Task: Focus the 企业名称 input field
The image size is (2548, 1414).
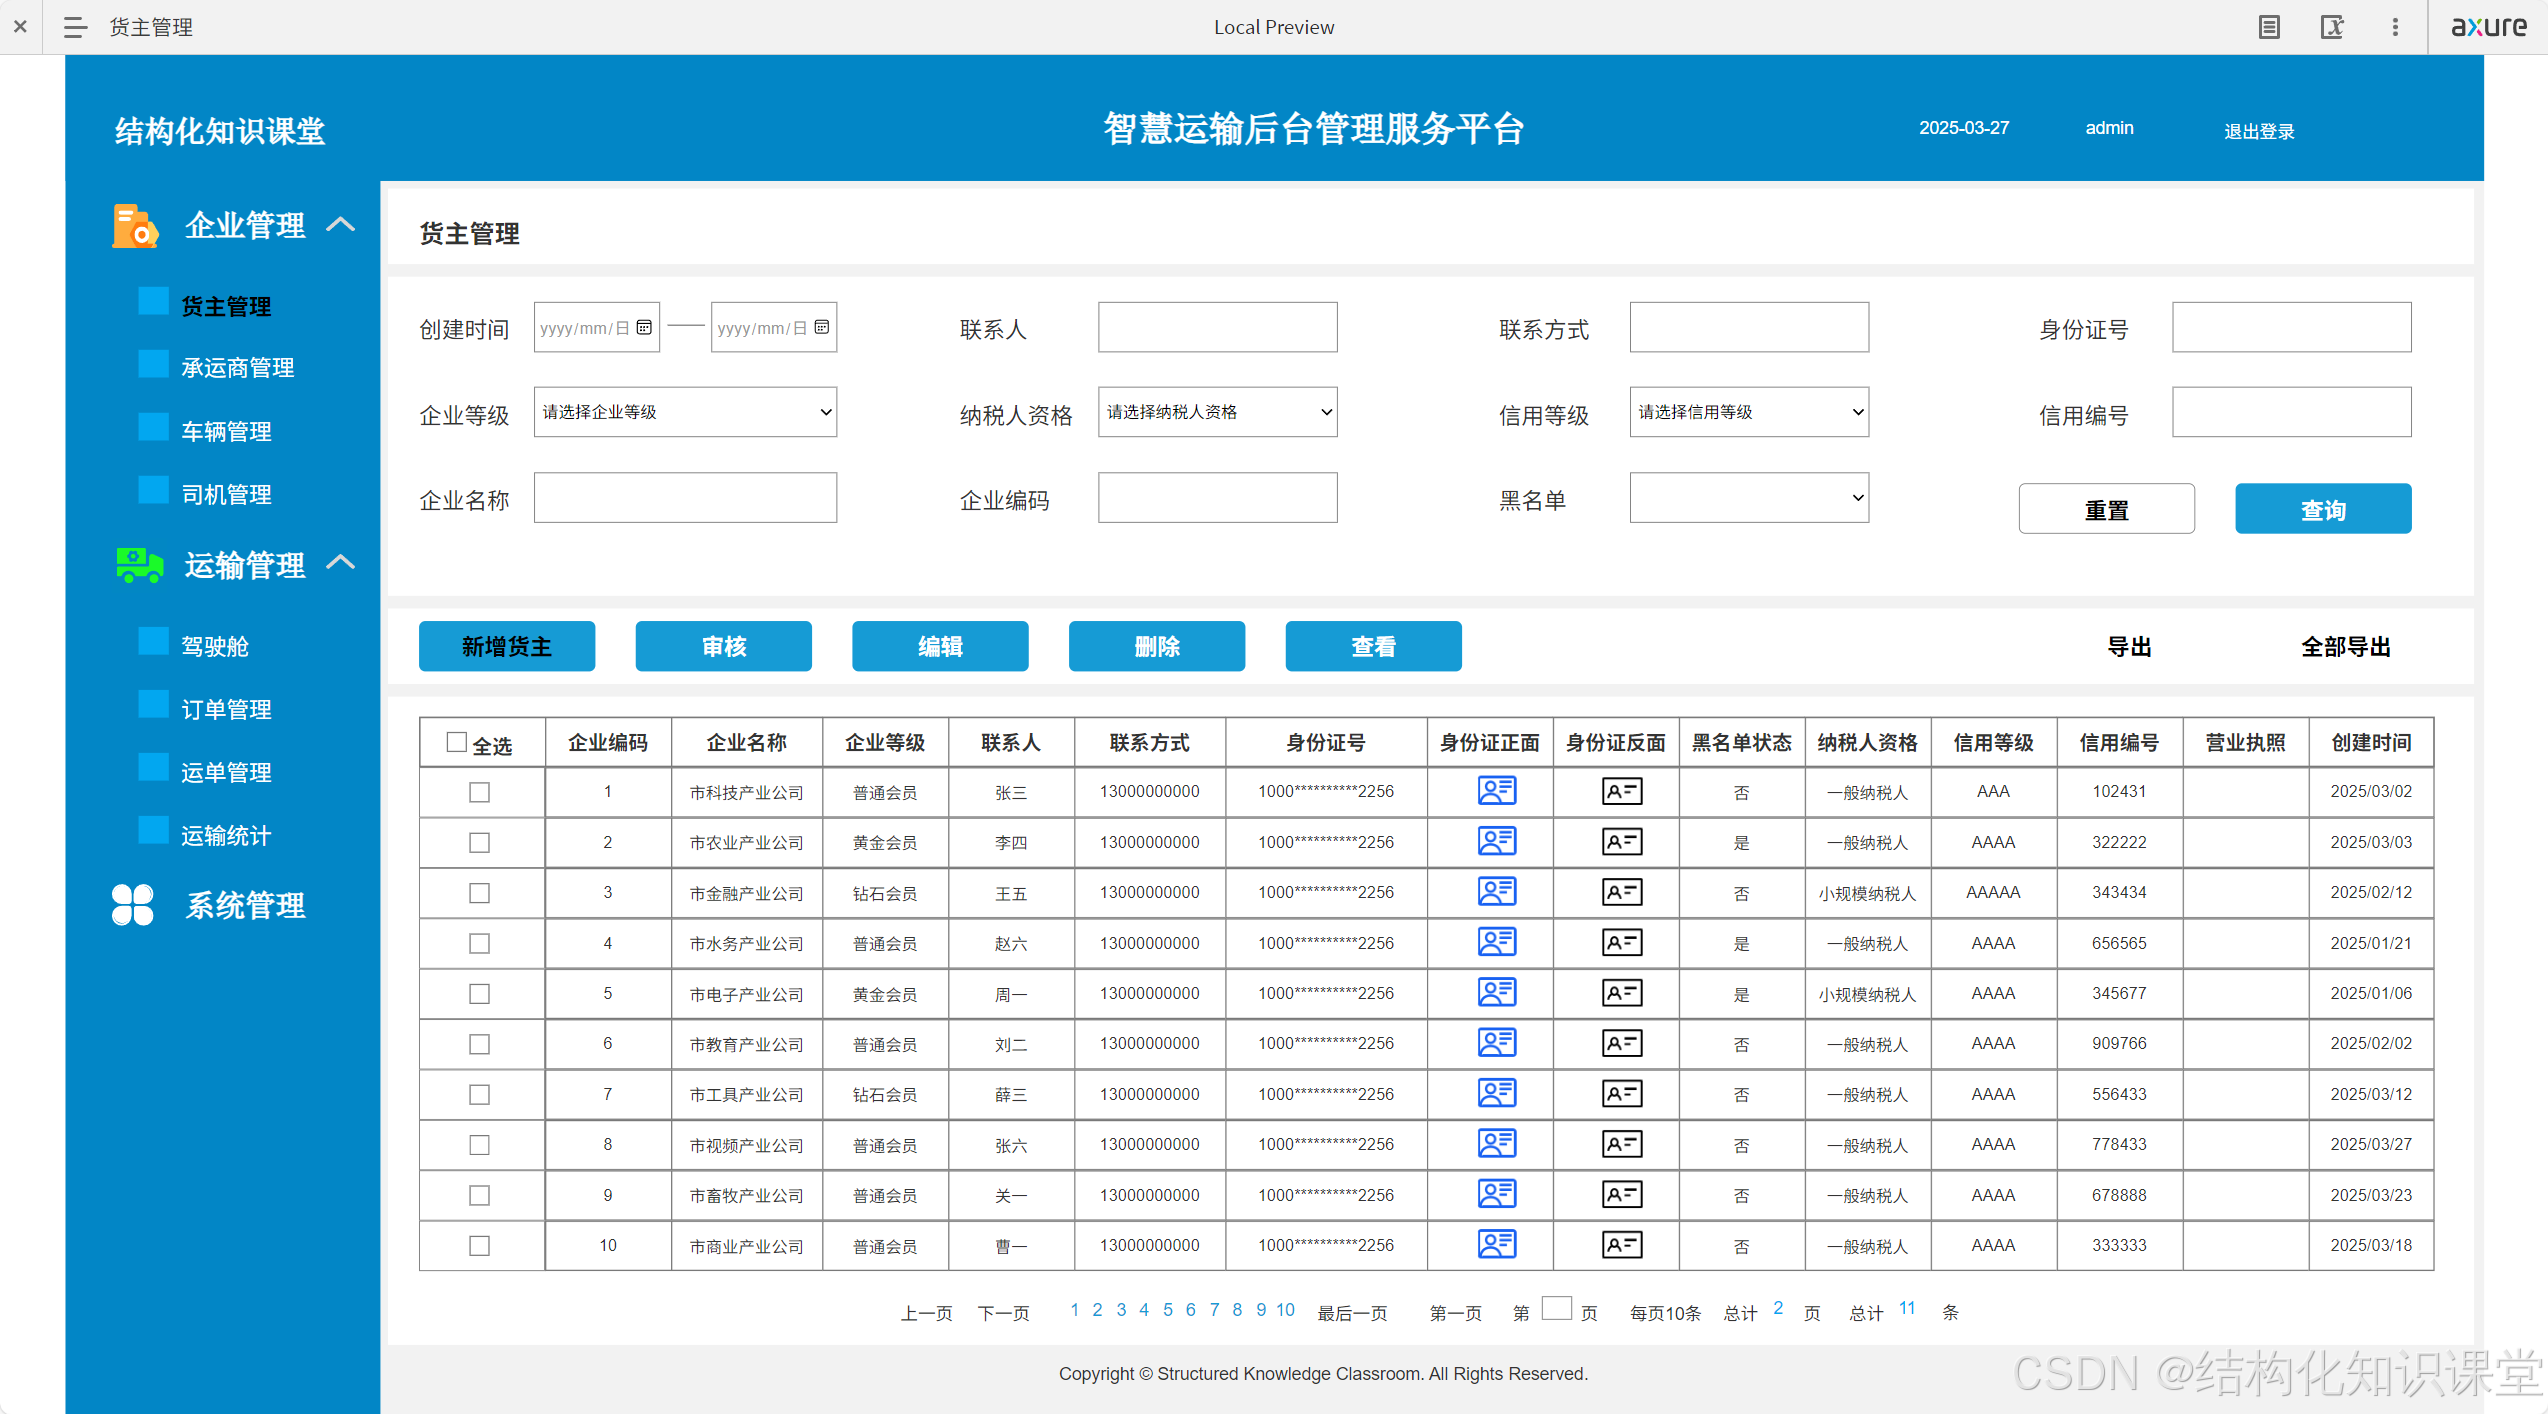Action: 685,498
